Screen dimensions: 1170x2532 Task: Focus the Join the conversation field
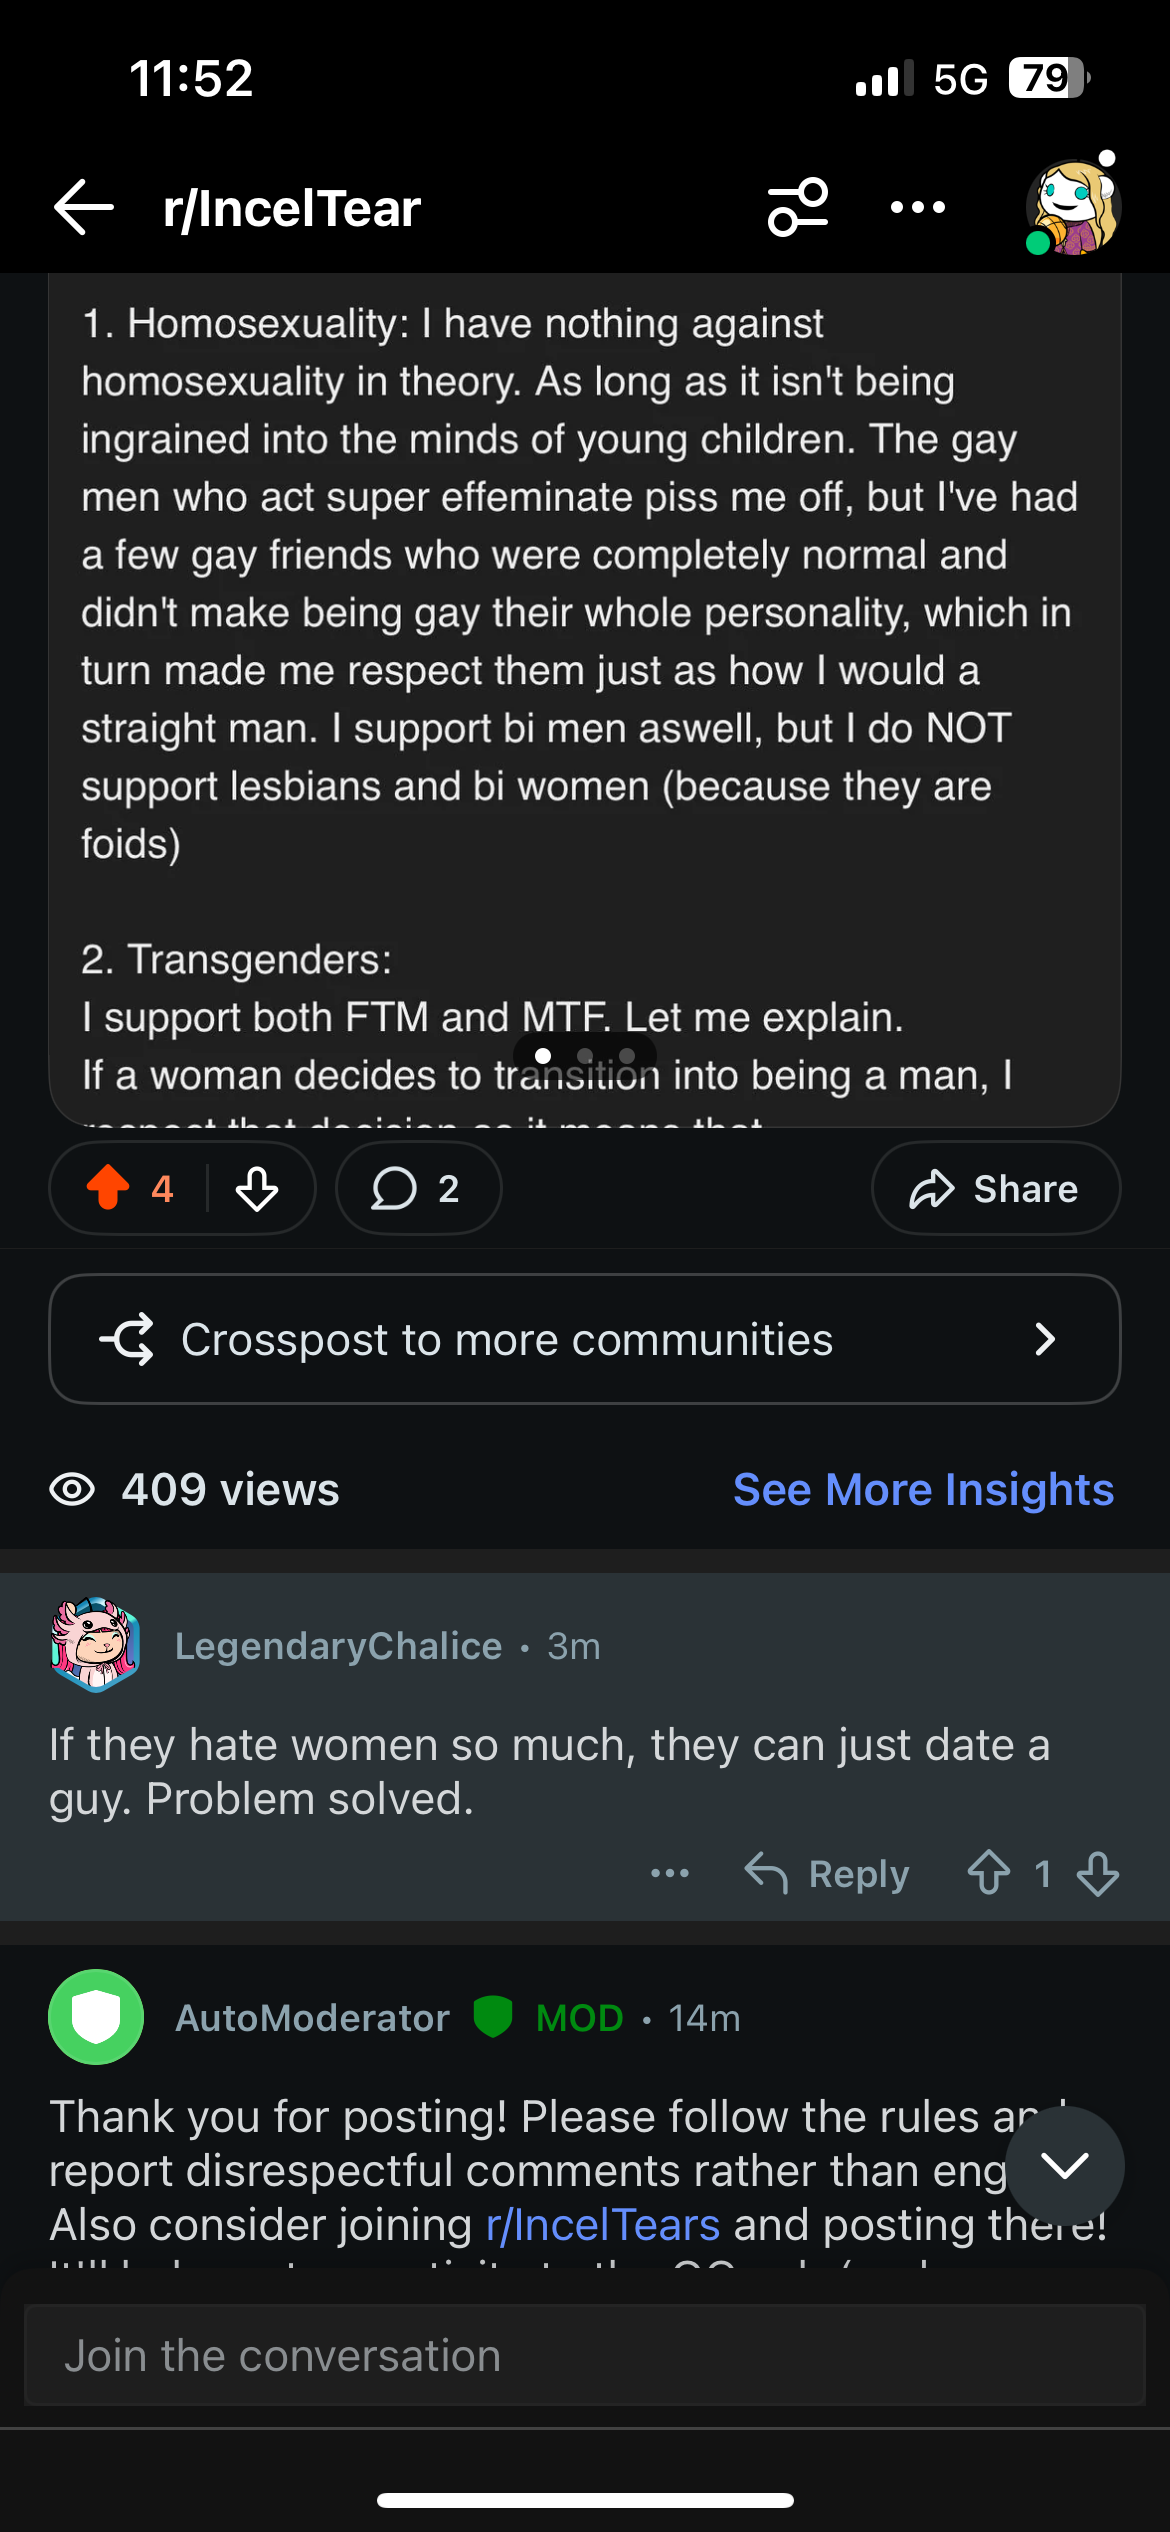coord(585,2355)
